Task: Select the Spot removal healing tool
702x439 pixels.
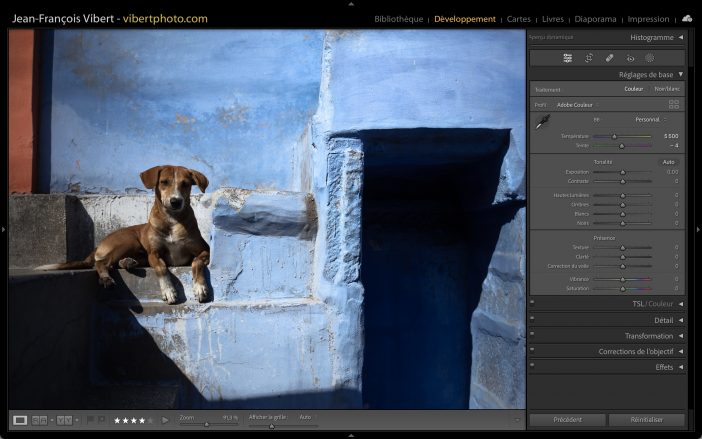Action: pyautogui.click(x=609, y=58)
